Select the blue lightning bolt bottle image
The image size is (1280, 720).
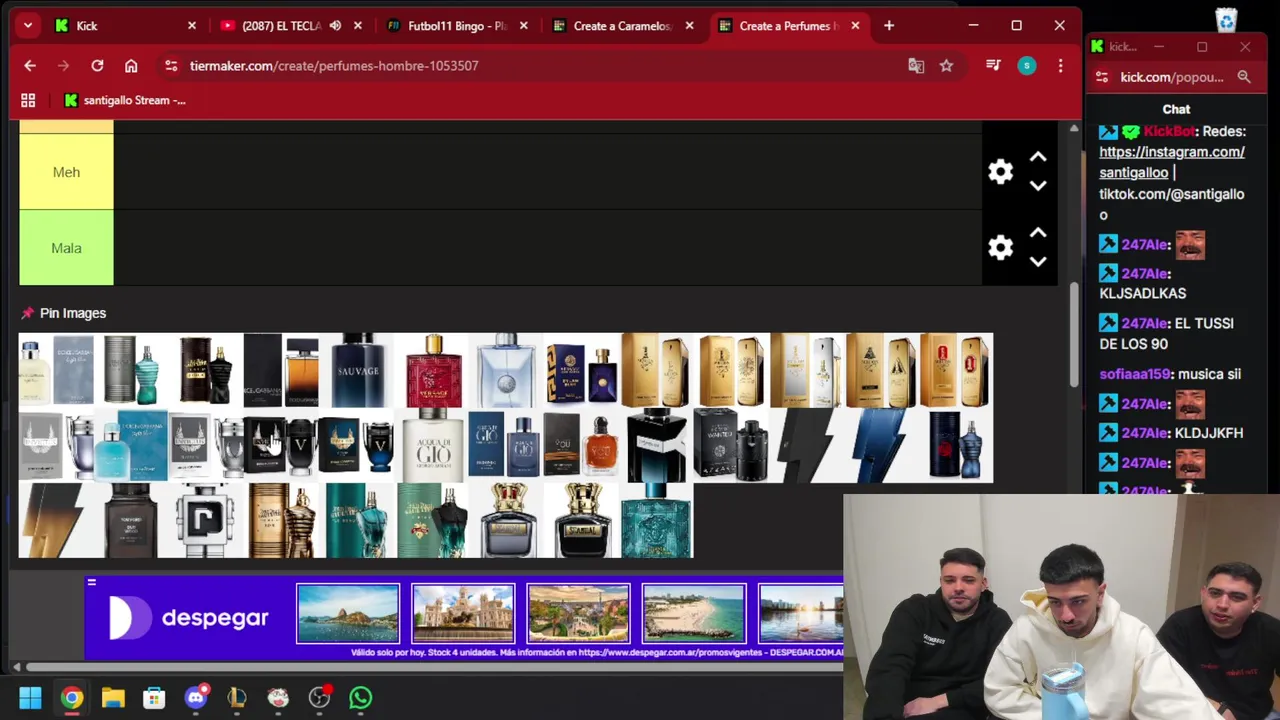point(882,446)
